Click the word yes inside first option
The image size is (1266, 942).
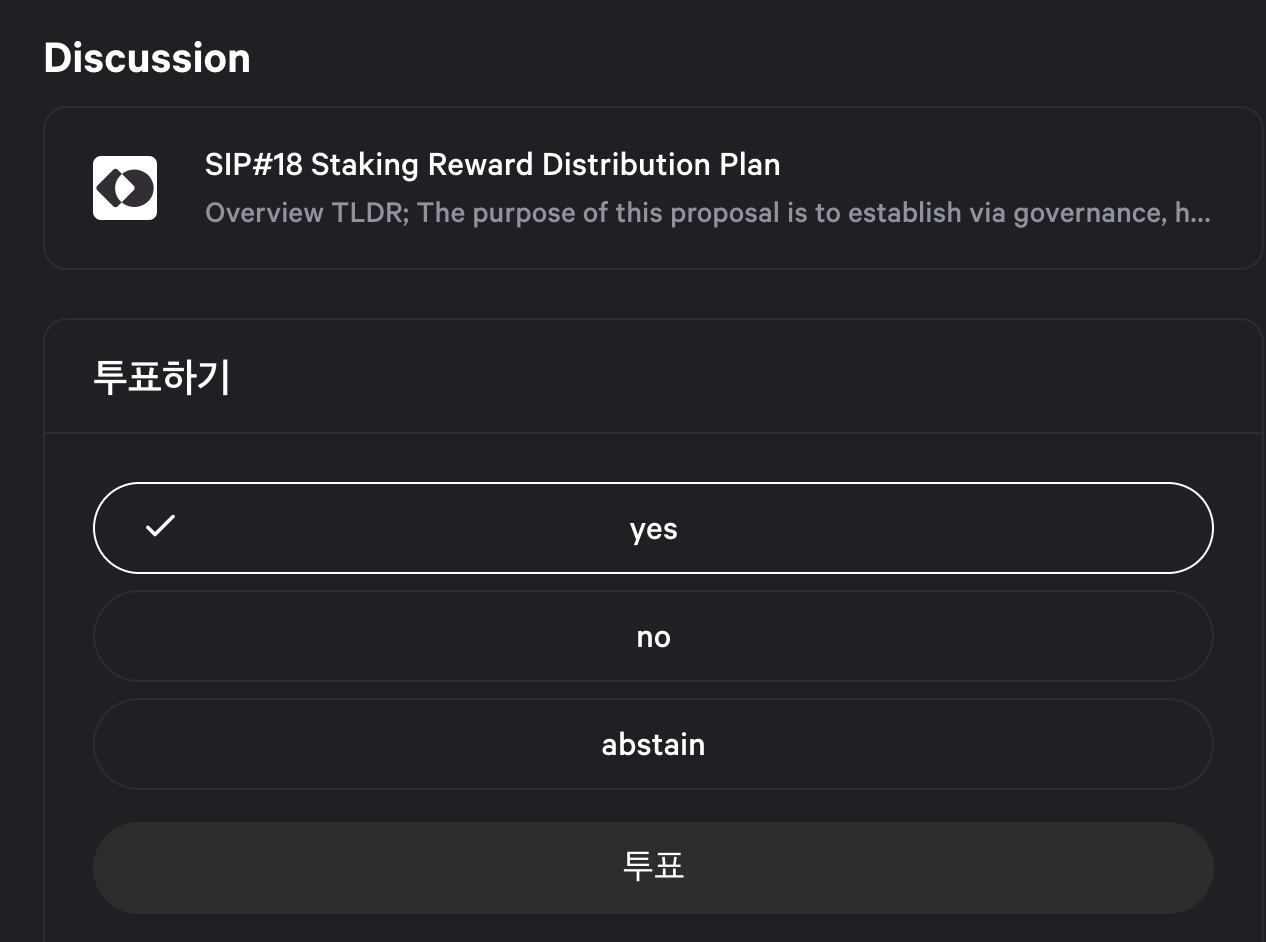point(653,529)
